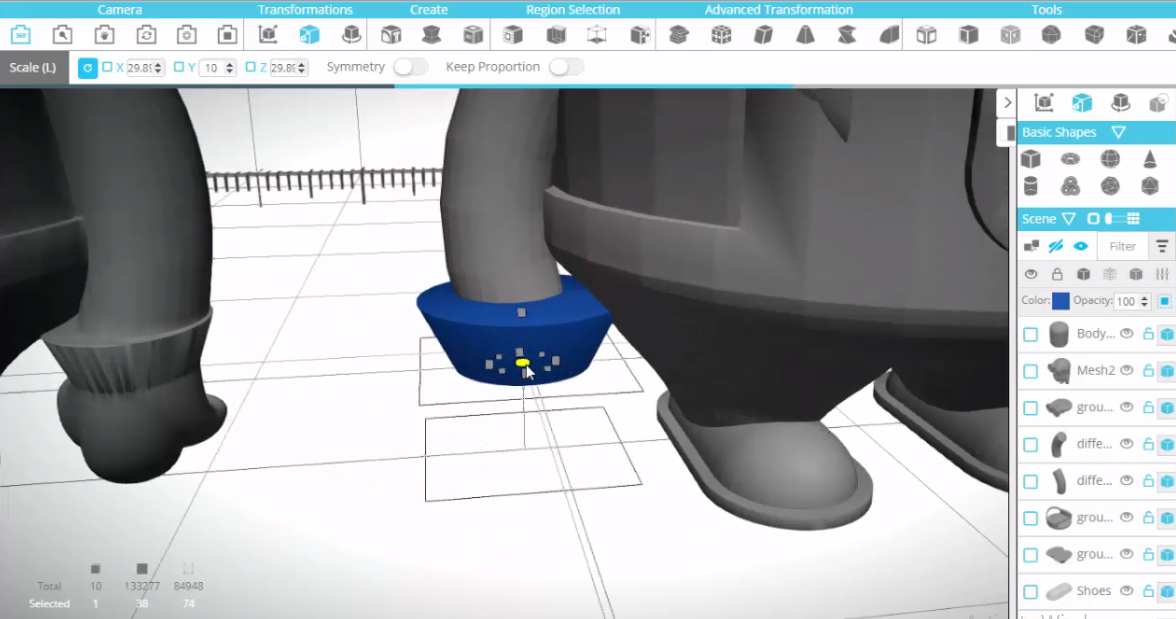This screenshot has width=1176, height=619.
Task: Open the Create menu tab
Action: [x=429, y=10]
